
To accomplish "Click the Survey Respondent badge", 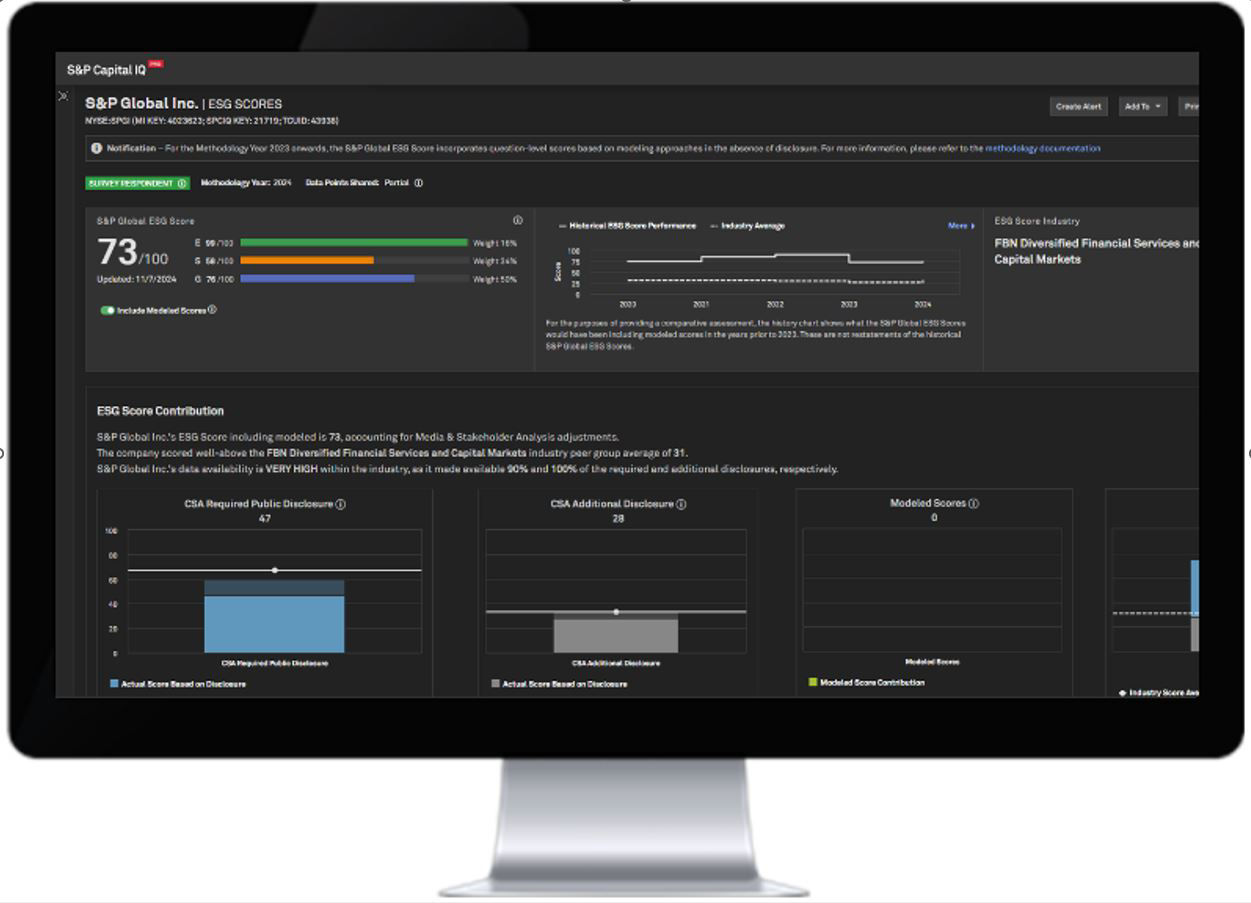I will [137, 183].
